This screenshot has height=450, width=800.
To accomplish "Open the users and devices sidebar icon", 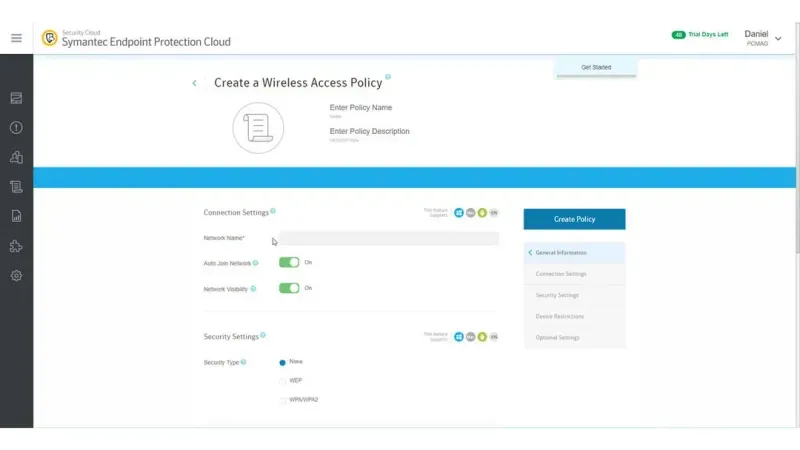I will coord(16,157).
